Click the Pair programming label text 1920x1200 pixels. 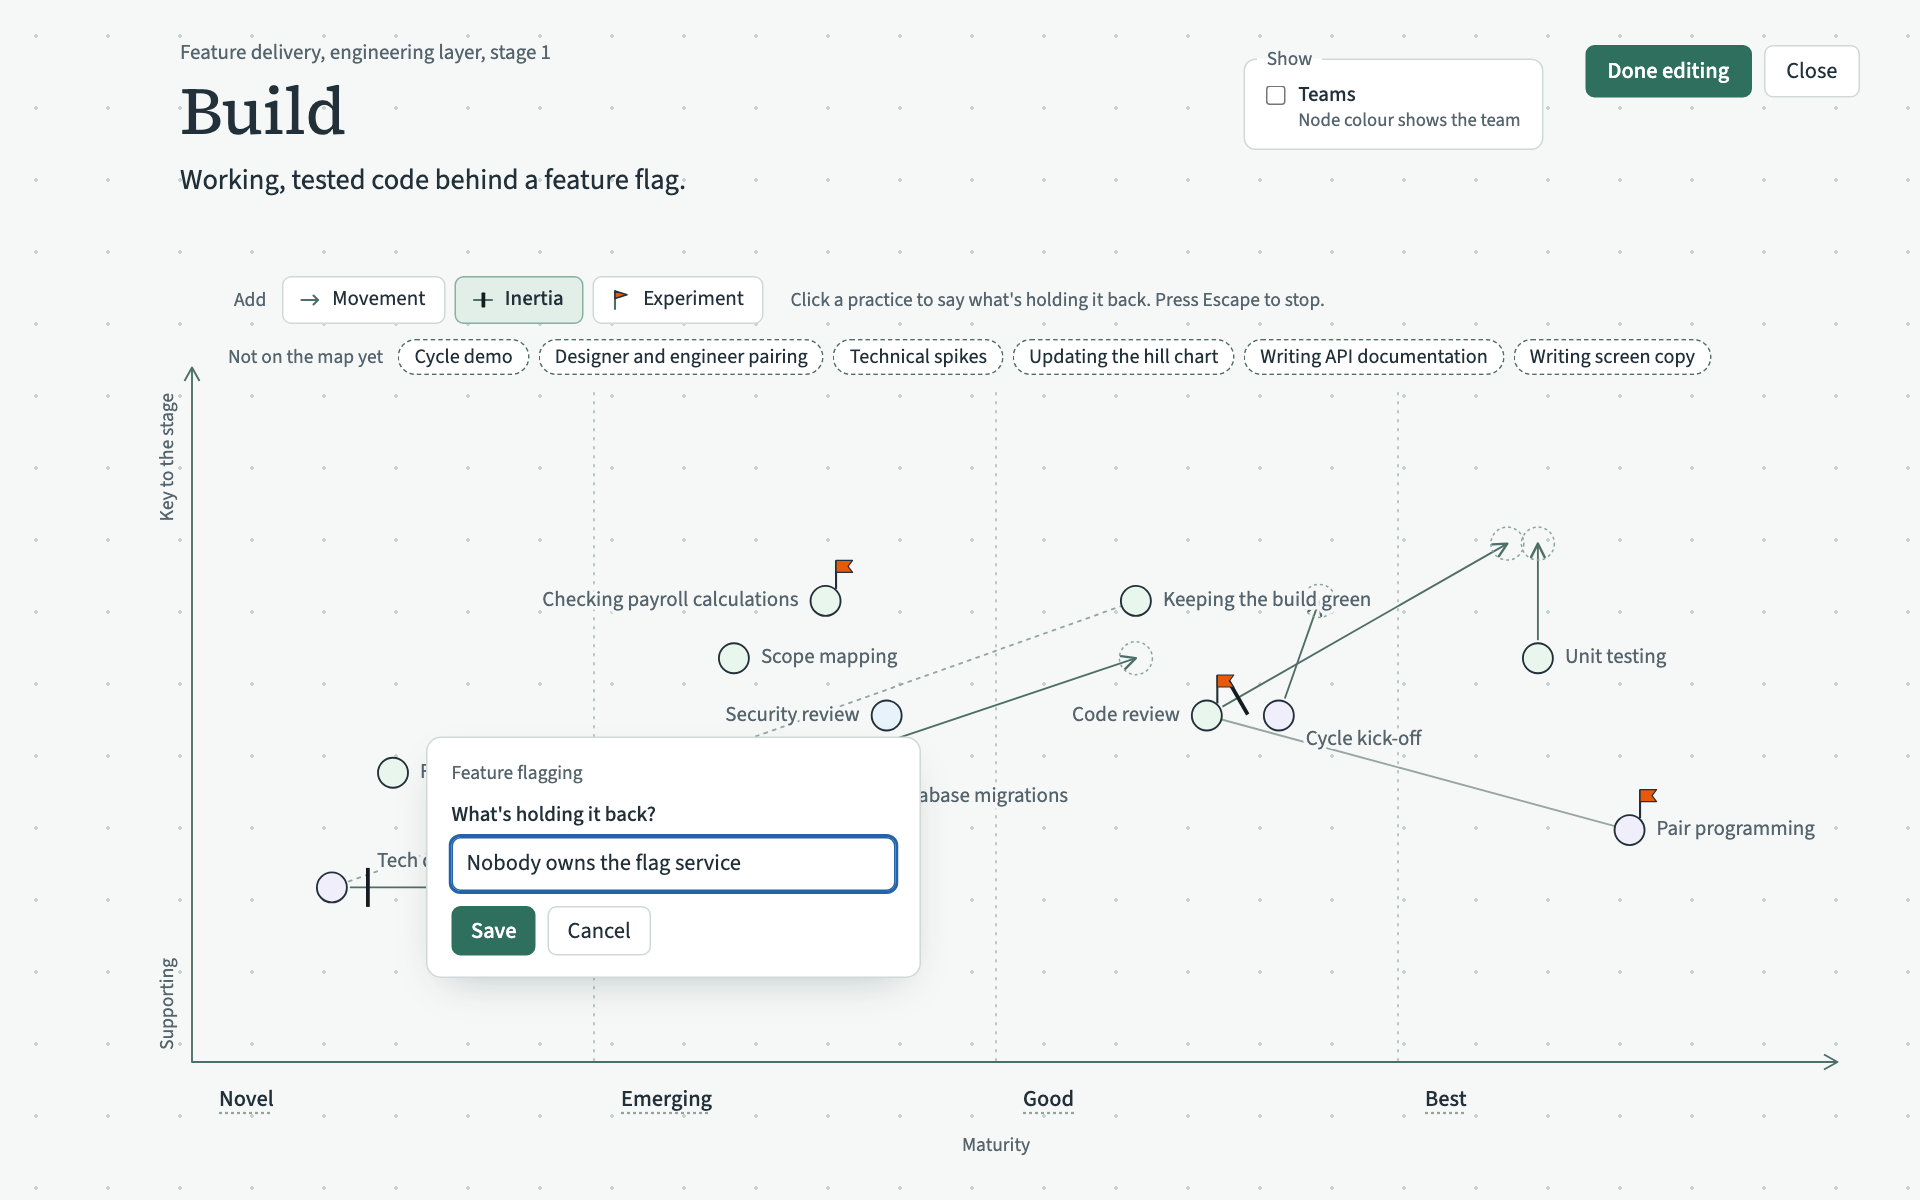coord(1735,829)
